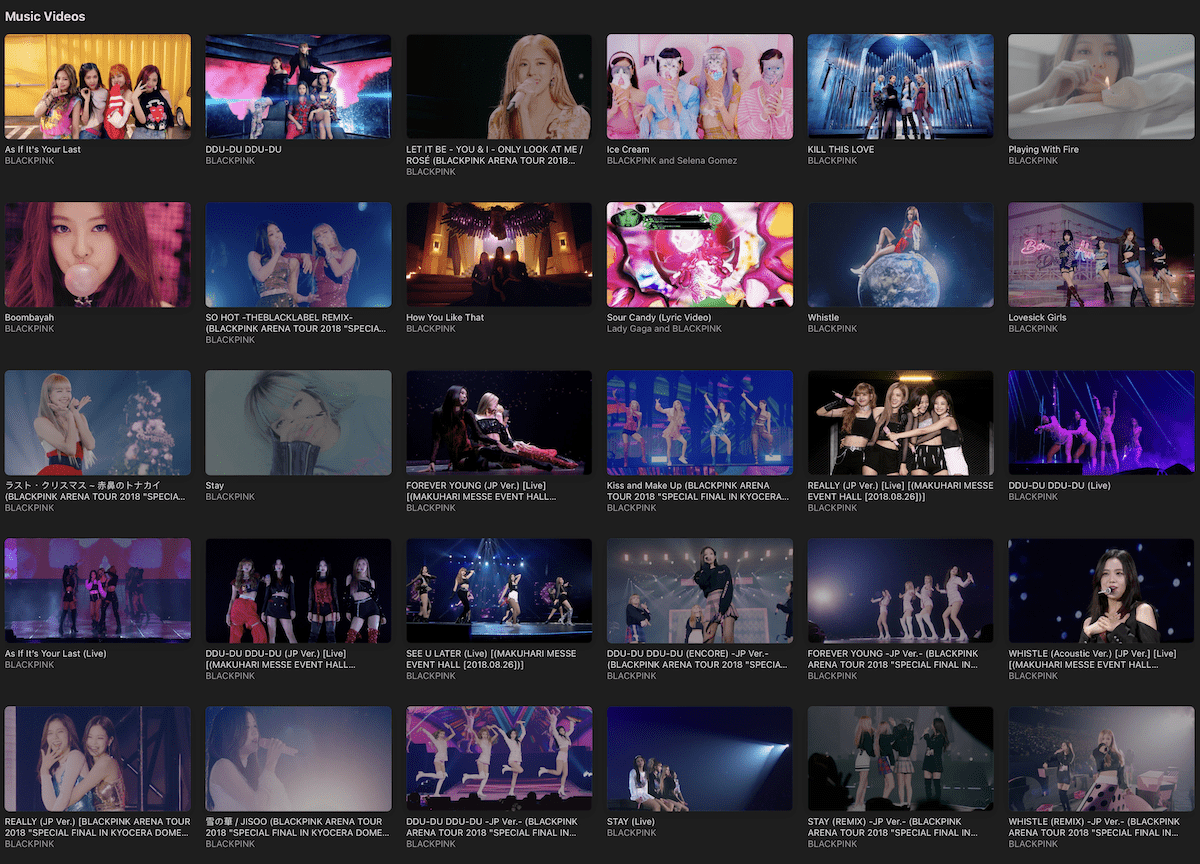The height and width of the screenshot is (864, 1200).
Task: Open the 'How You Like That' title
Action: (445, 318)
